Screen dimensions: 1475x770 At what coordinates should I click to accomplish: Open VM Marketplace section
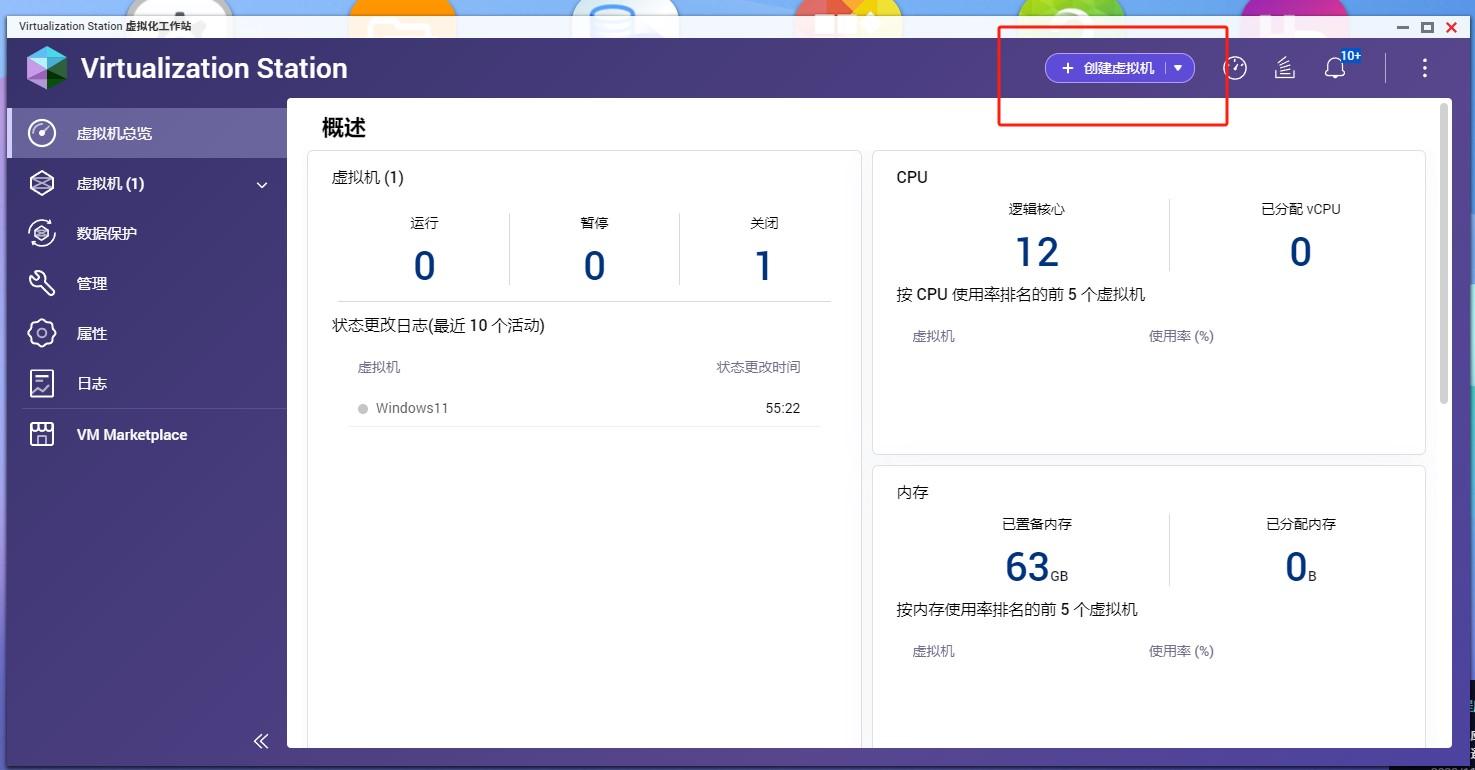tap(147, 434)
